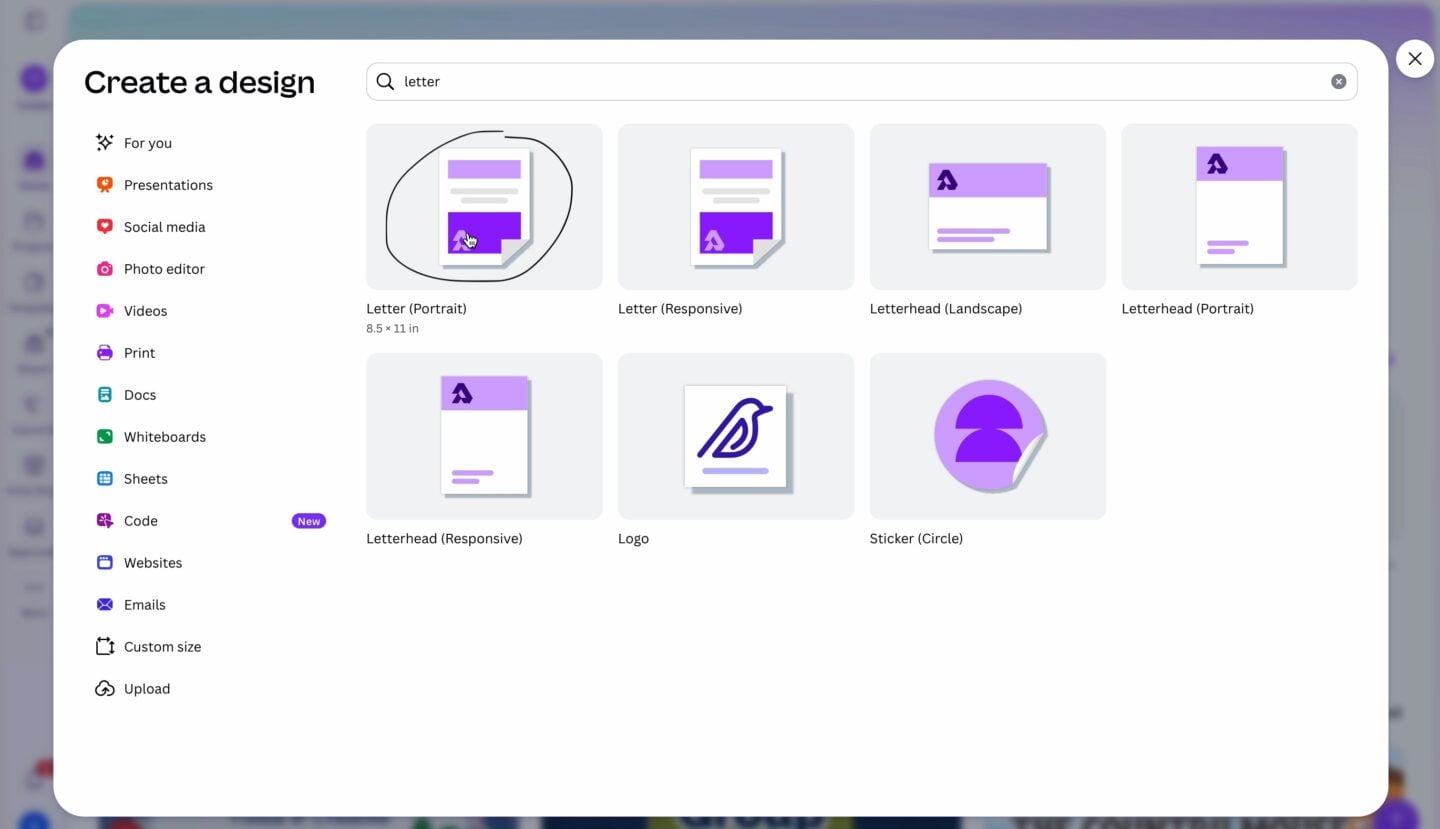Close the Create a design dialog
Image resolution: width=1440 pixels, height=829 pixels.
point(1414,59)
